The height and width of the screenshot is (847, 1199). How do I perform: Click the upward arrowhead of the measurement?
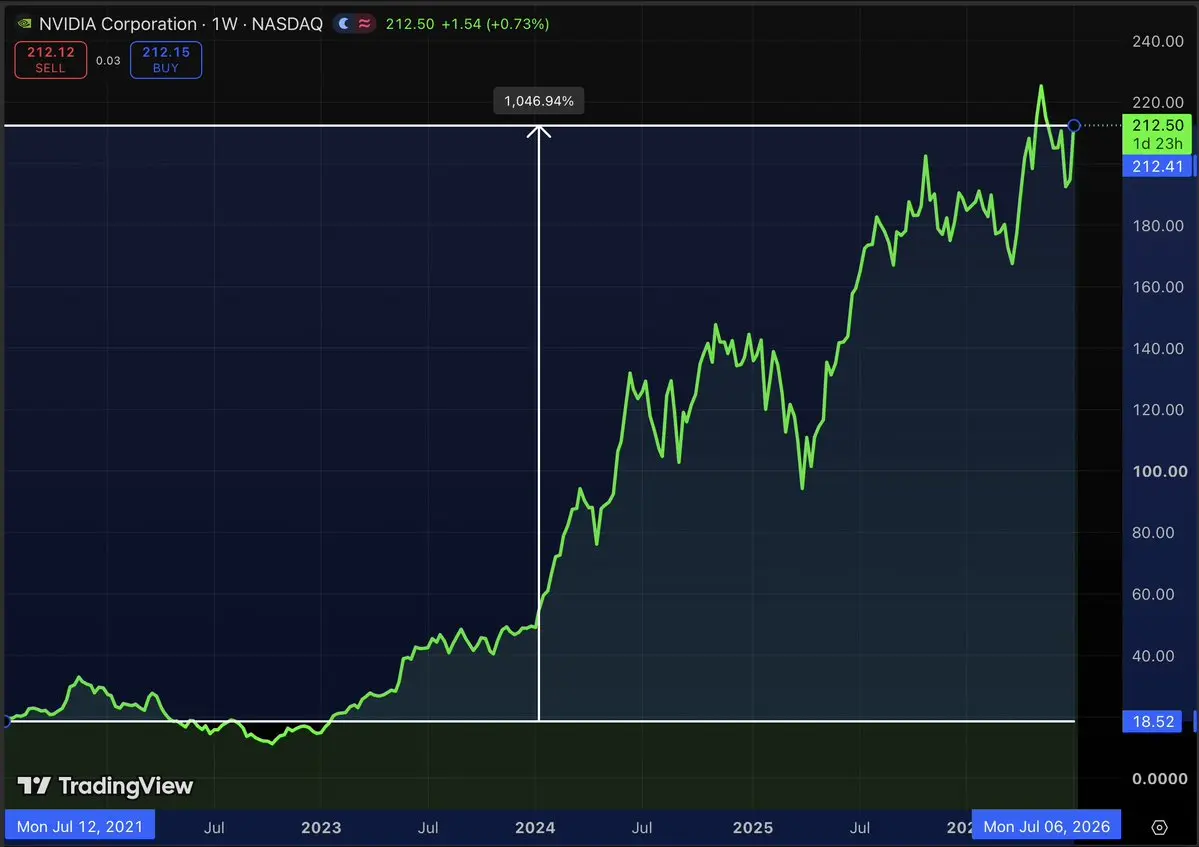tap(539, 132)
